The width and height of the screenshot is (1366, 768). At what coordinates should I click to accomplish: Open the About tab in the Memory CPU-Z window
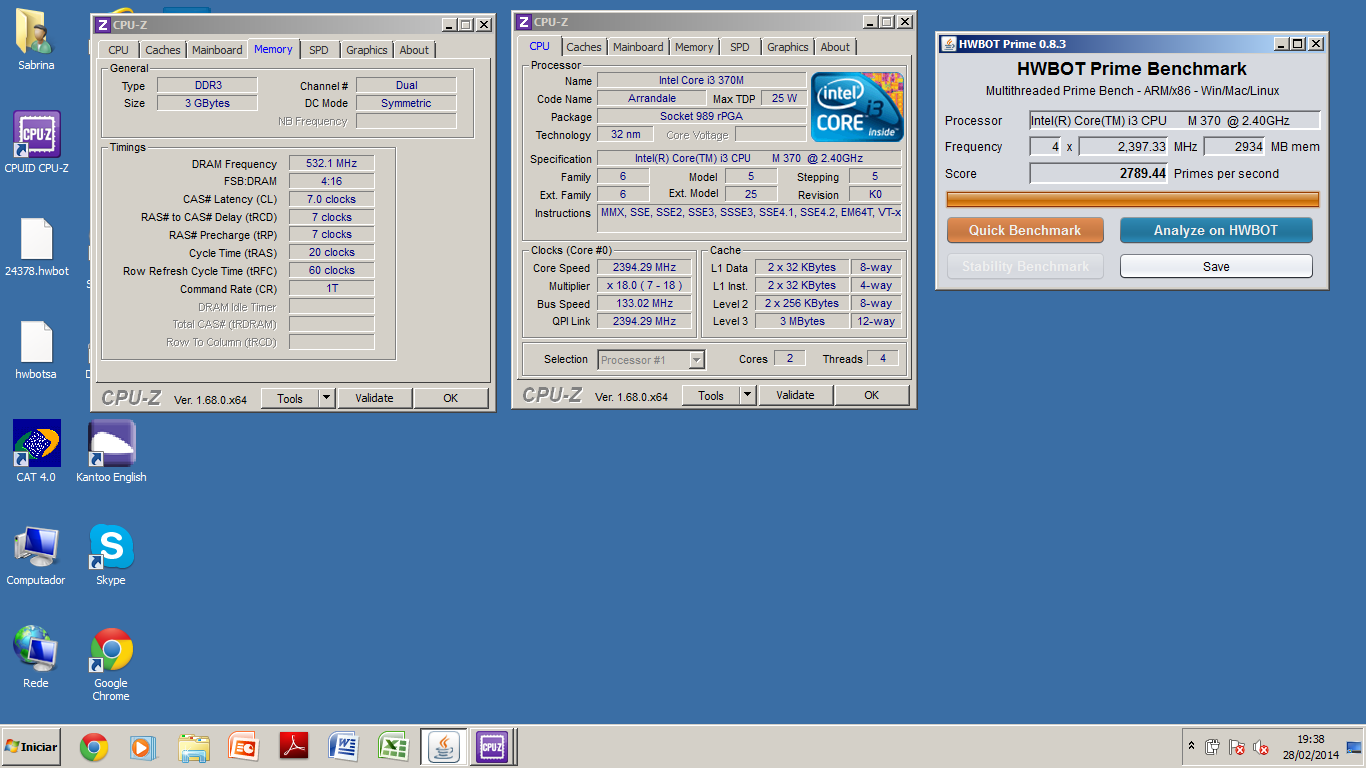point(414,50)
